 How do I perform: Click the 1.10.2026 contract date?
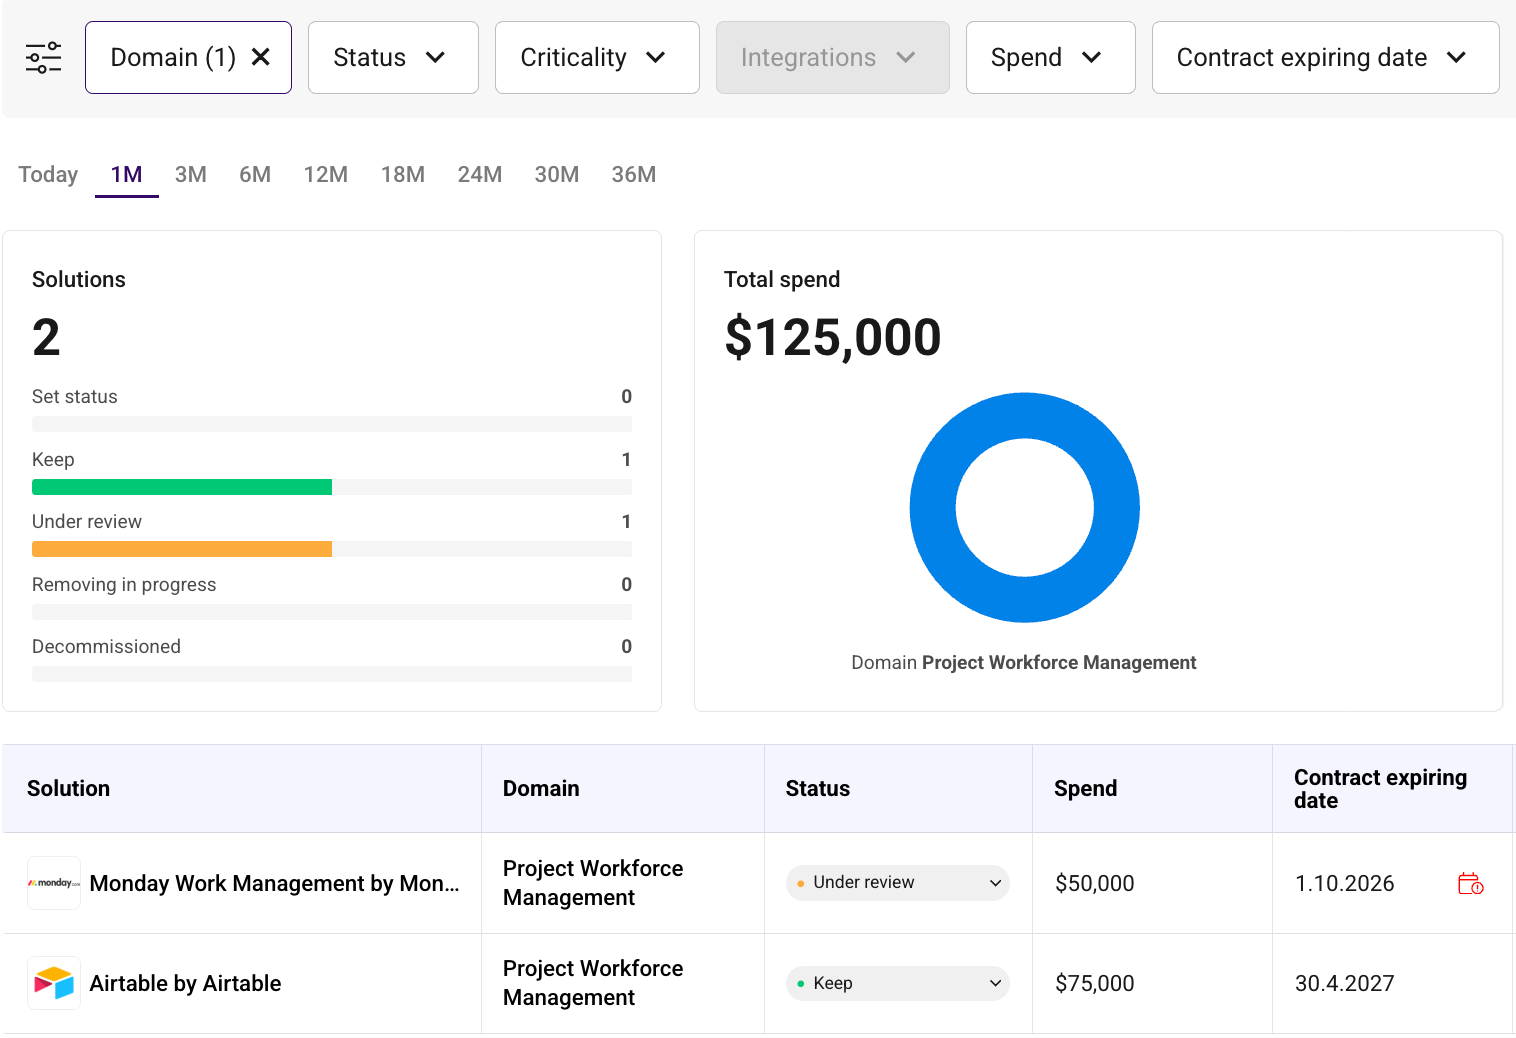coord(1345,883)
